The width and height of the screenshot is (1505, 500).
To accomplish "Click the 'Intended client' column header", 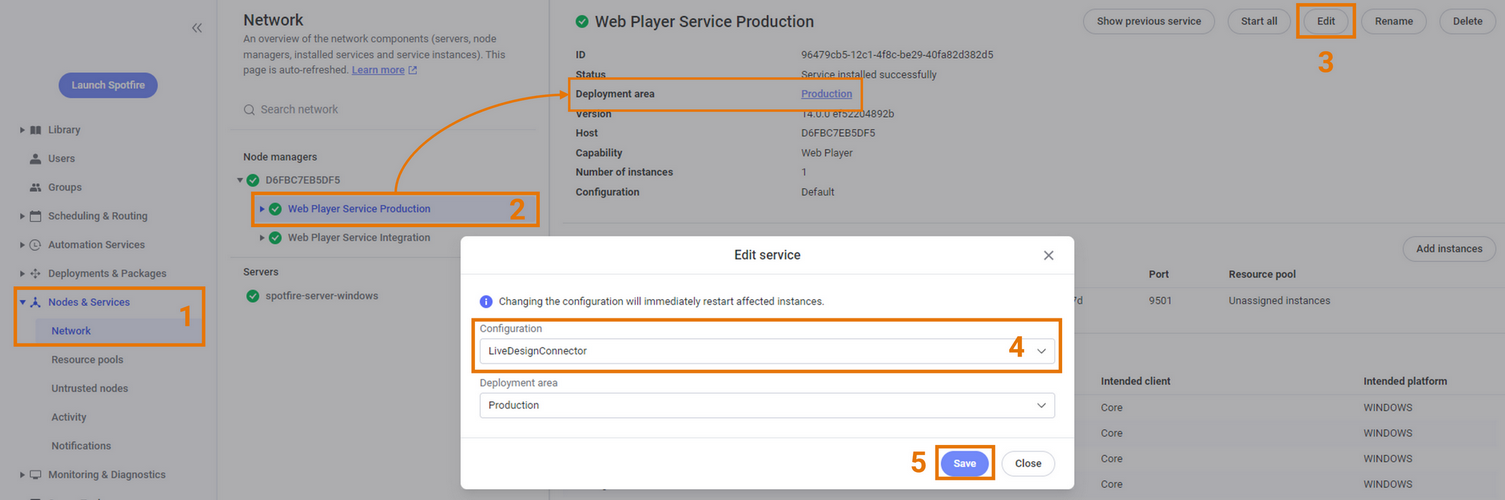I will coord(1135,381).
